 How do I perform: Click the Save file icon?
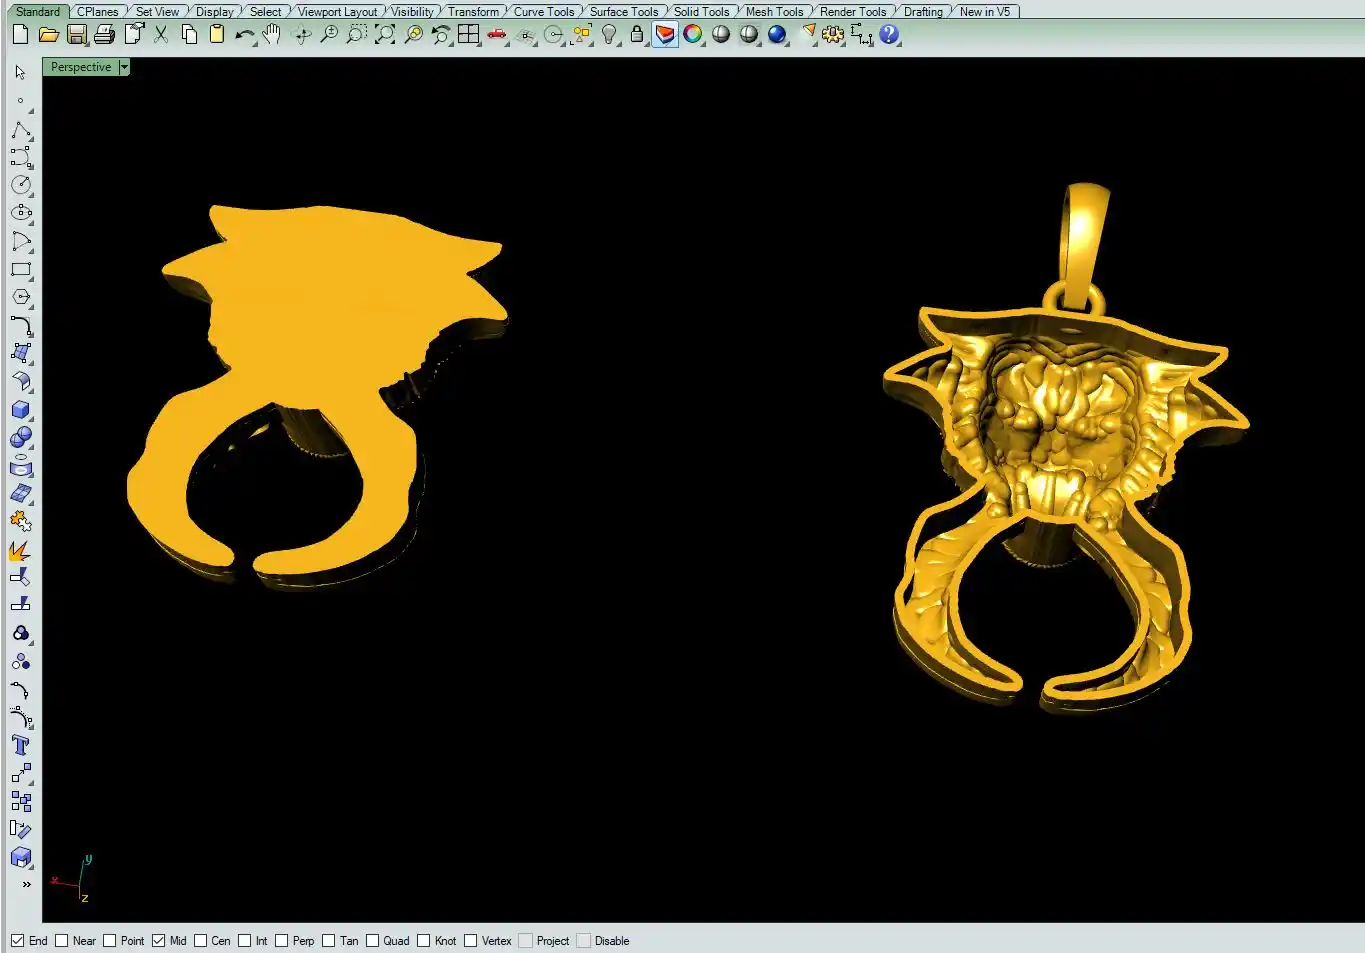(76, 35)
